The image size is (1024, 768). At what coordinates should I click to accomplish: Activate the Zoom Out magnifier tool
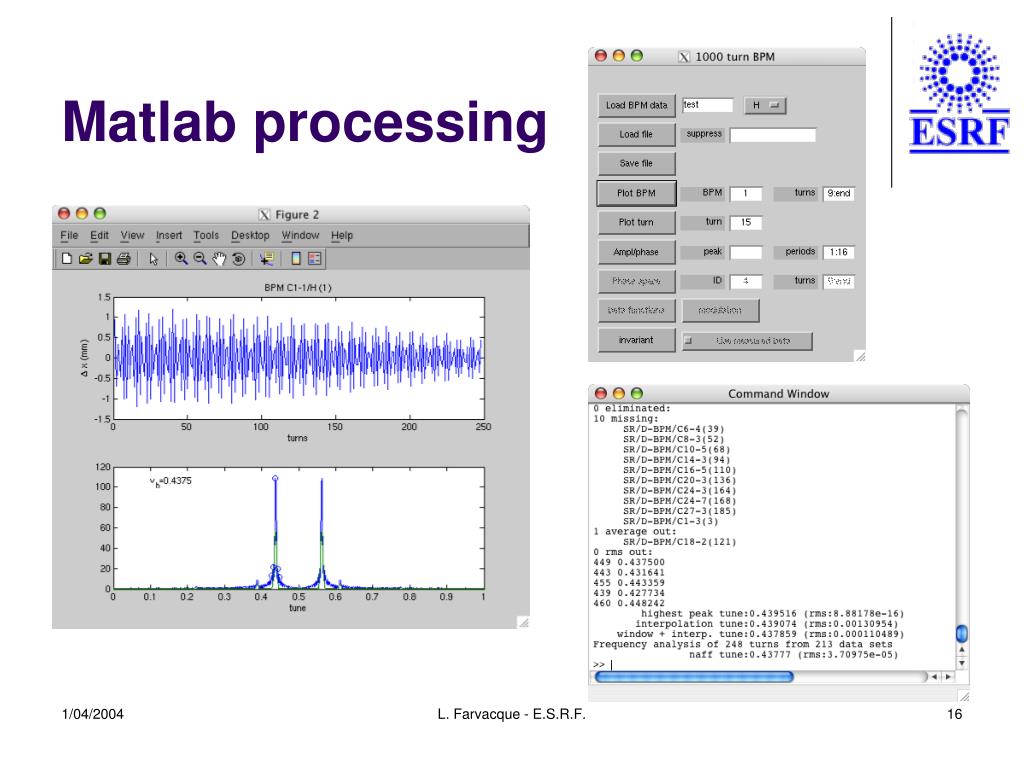[200, 259]
